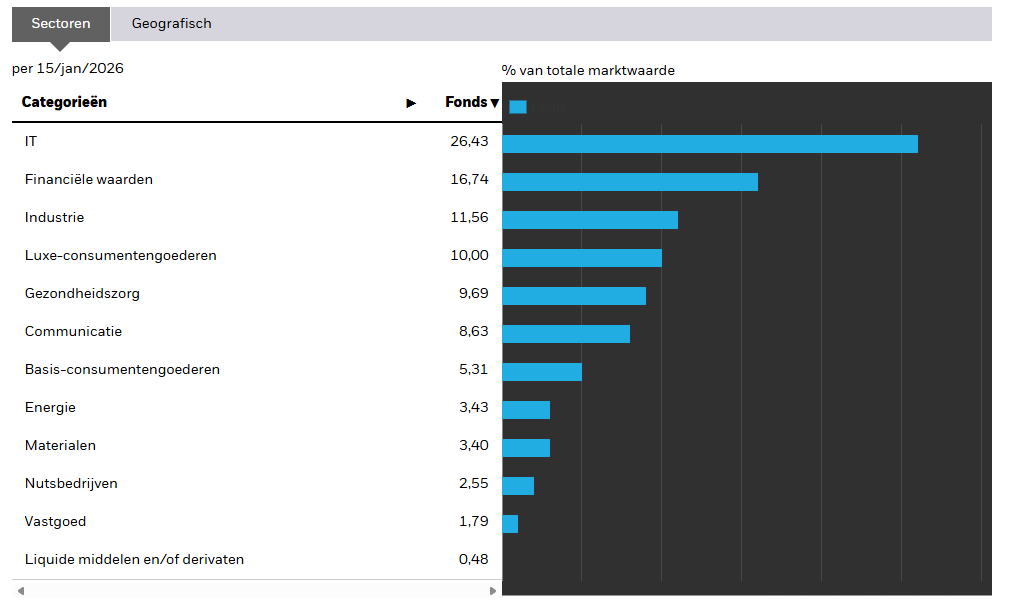Switch to the Geografisch tab
1015x600 pixels.
tap(171, 24)
